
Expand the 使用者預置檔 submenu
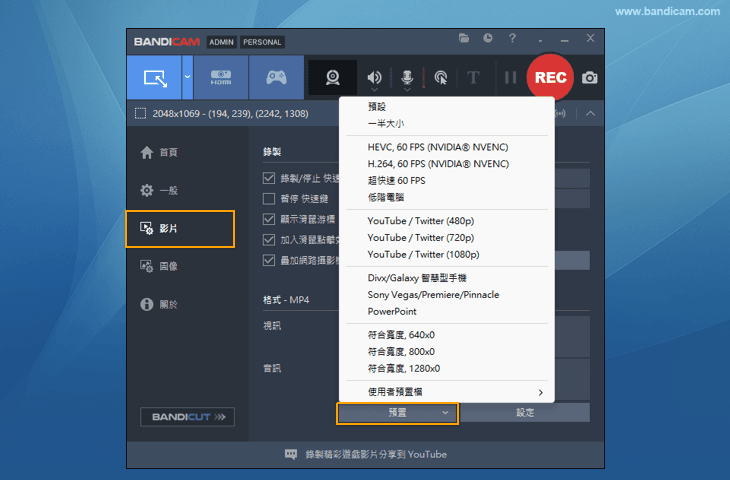[446, 392]
